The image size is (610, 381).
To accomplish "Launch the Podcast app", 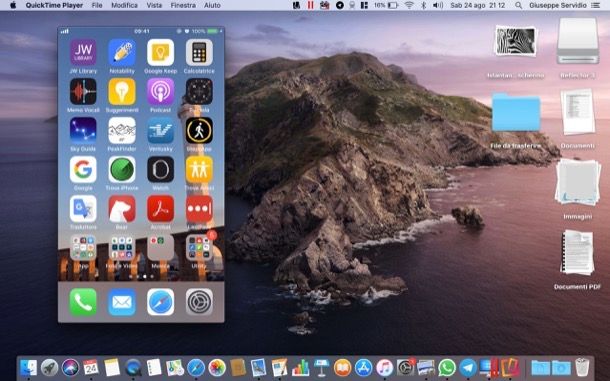I will 160,91.
